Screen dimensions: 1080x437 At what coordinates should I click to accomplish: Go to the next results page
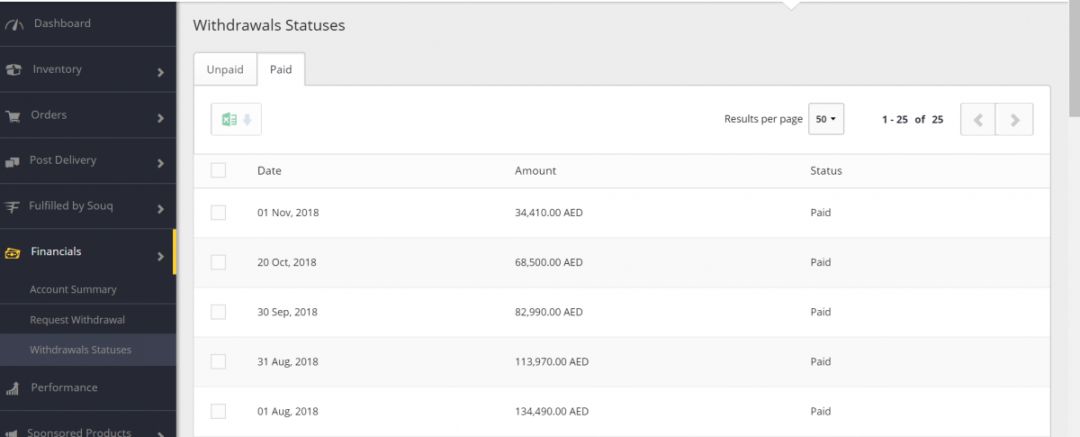pyautogui.click(x=1015, y=120)
